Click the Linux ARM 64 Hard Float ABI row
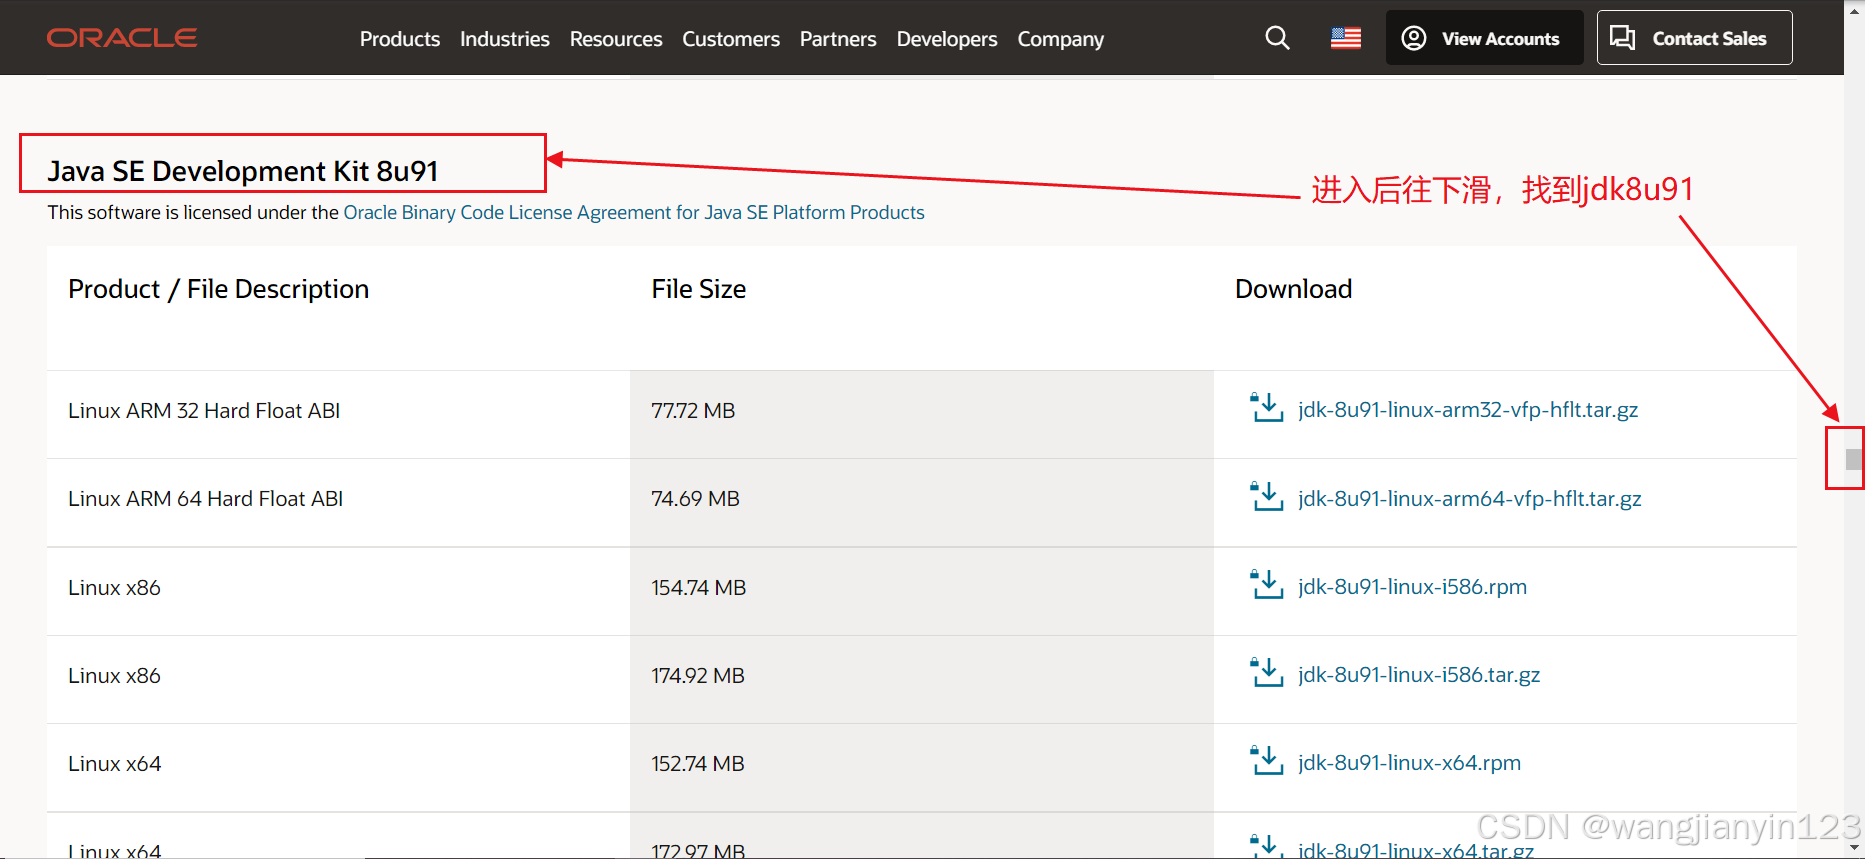Viewport: 1865px width, 859px height. click(x=922, y=503)
